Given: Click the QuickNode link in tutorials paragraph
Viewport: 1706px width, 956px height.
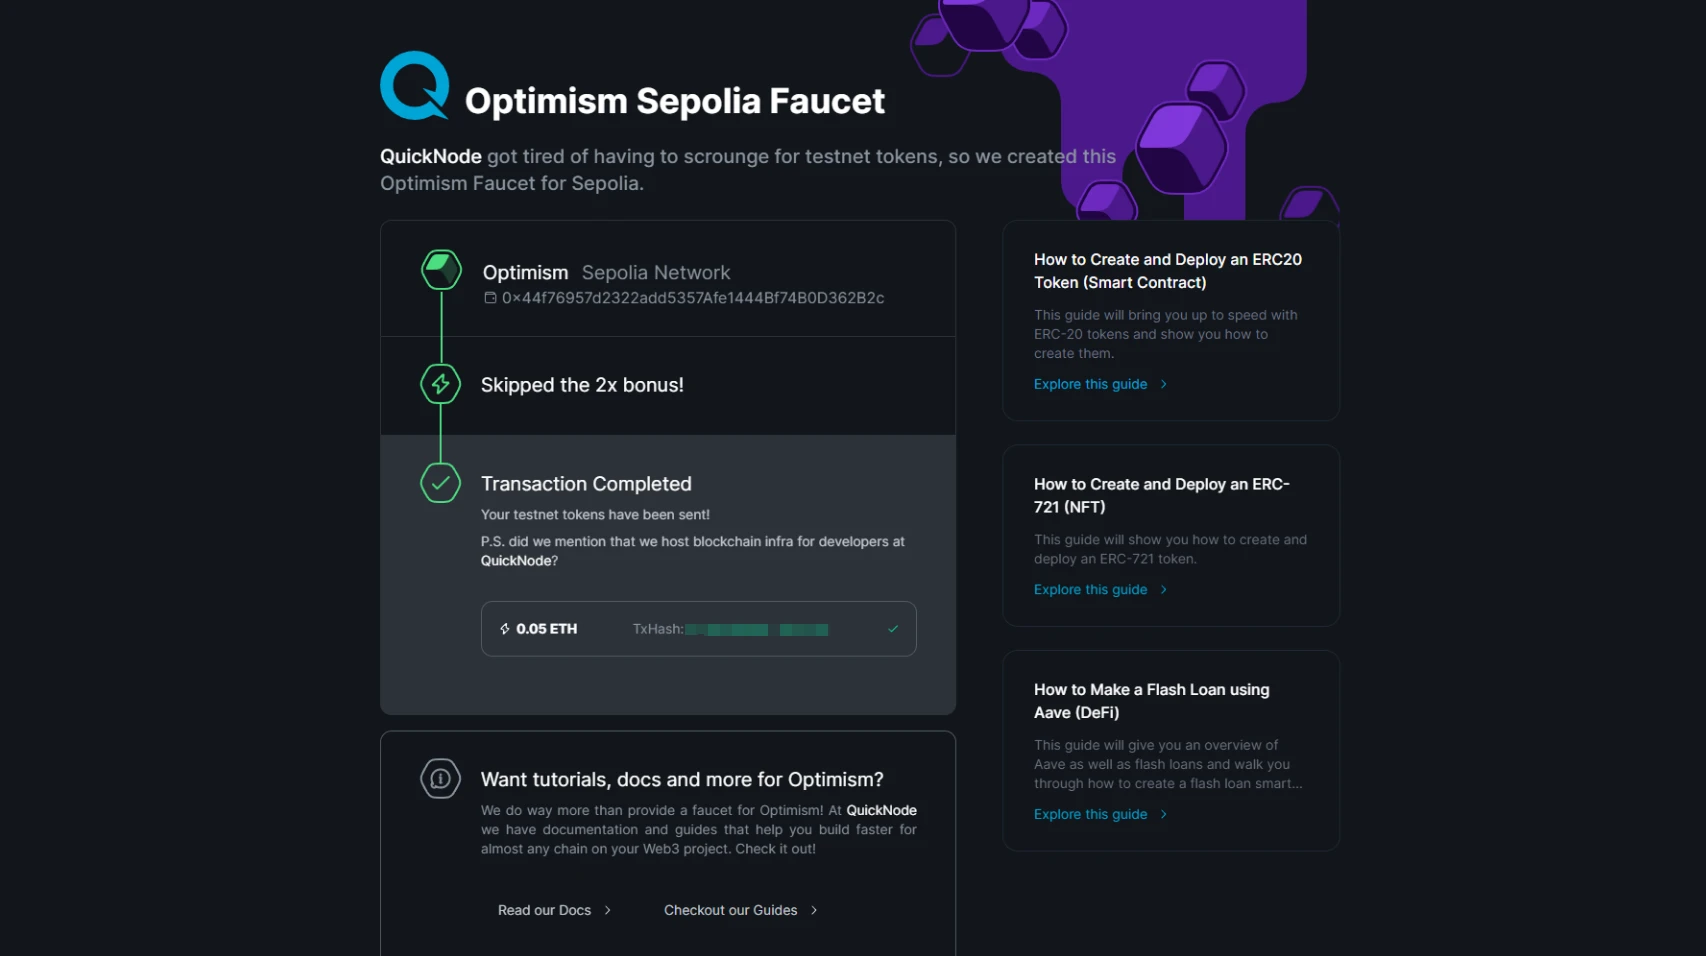Looking at the screenshot, I should [x=881, y=811].
